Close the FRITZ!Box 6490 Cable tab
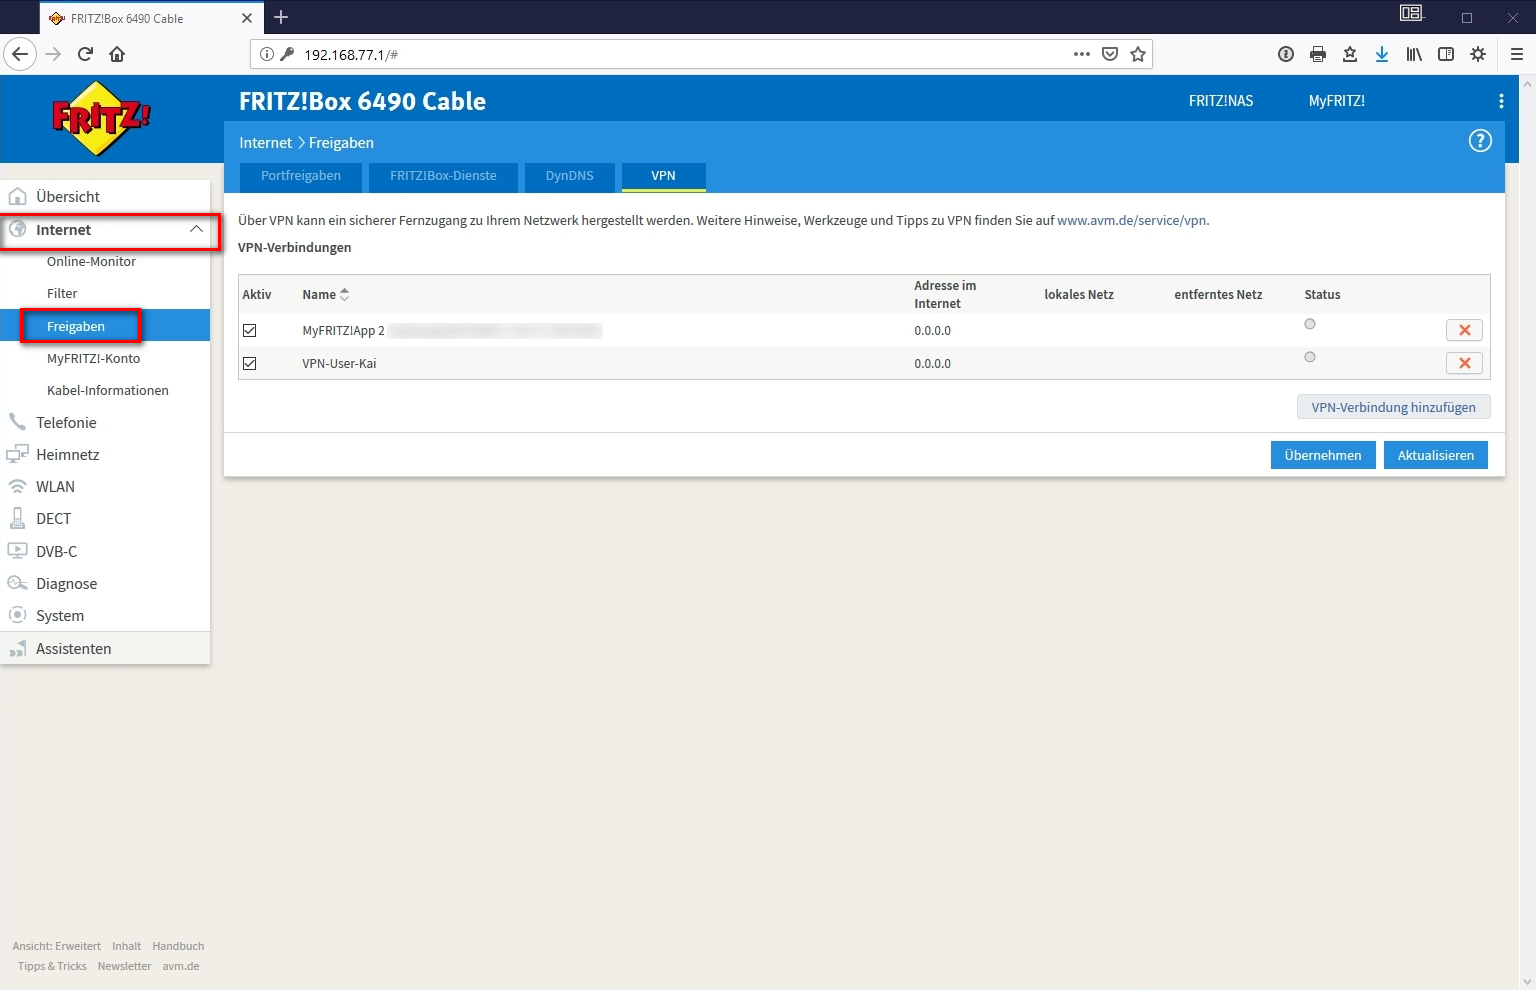This screenshot has width=1536, height=990. [x=247, y=18]
